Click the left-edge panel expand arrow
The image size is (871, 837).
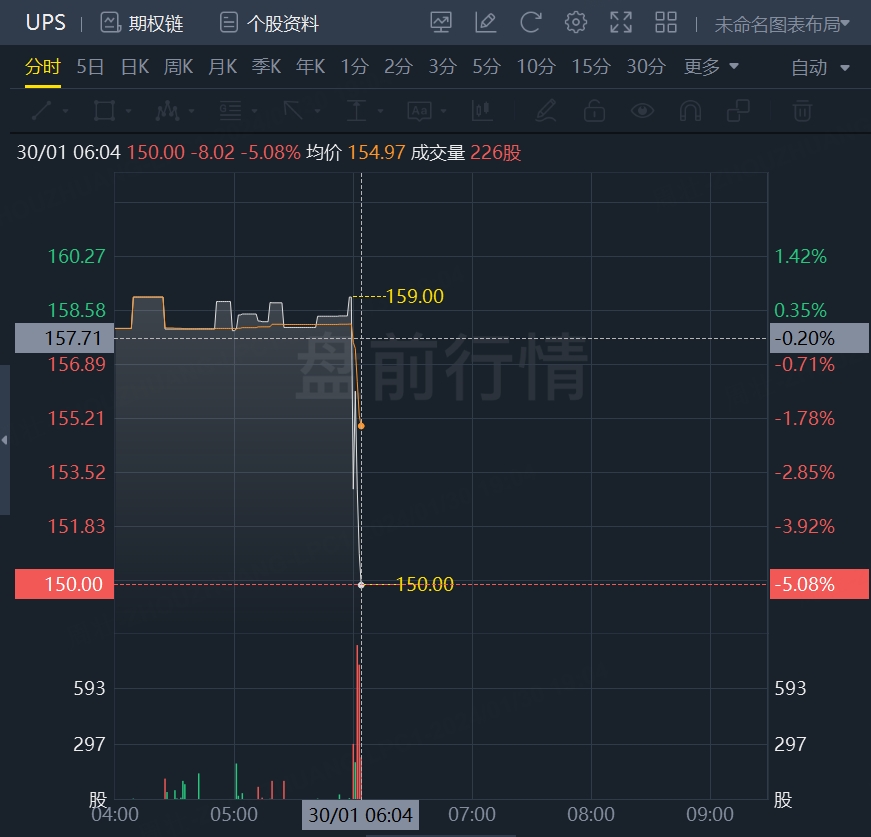[x=5, y=440]
